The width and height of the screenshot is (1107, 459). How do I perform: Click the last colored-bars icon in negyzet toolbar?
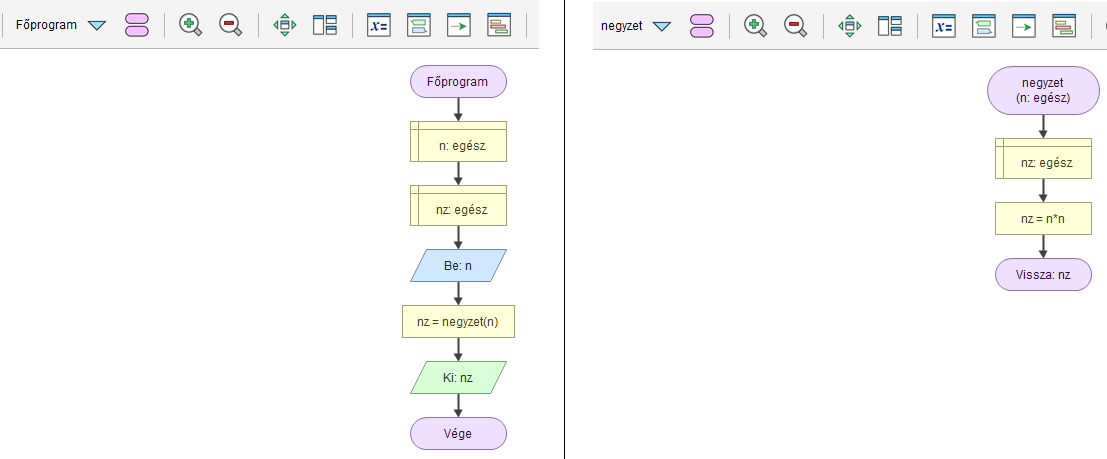1063,25
